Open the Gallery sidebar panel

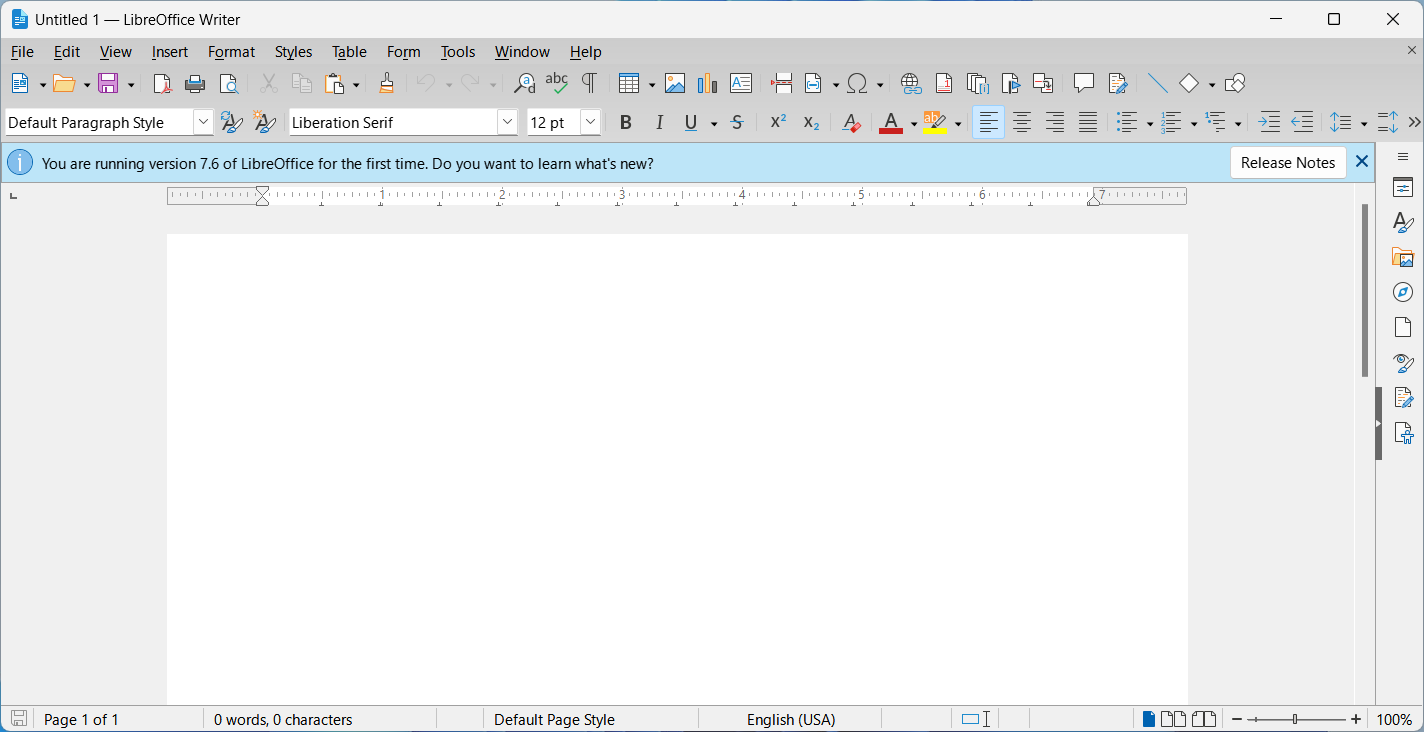[1402, 257]
